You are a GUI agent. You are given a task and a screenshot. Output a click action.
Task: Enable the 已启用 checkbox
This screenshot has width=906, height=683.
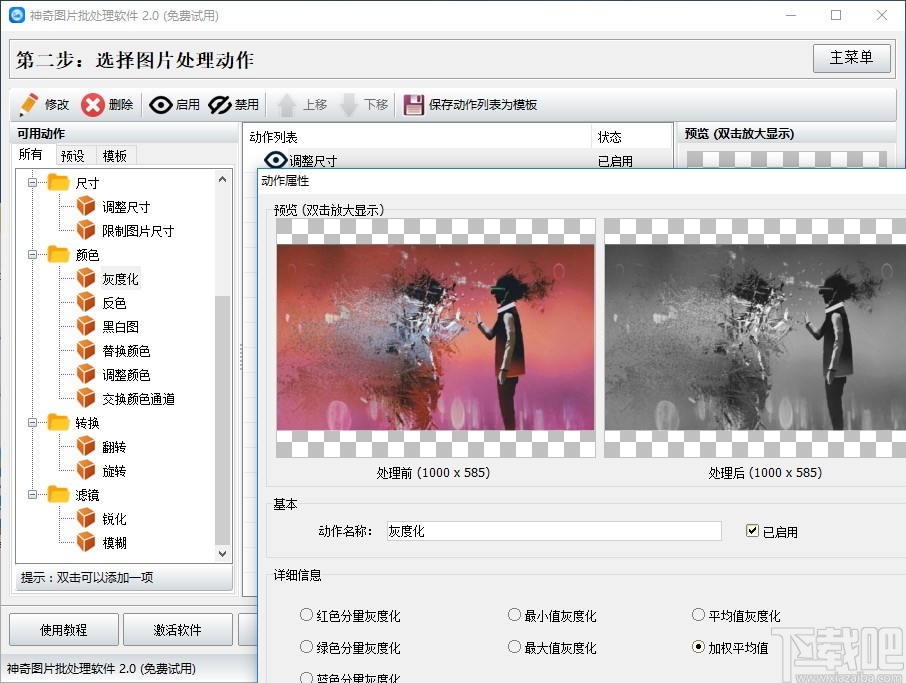pos(753,531)
